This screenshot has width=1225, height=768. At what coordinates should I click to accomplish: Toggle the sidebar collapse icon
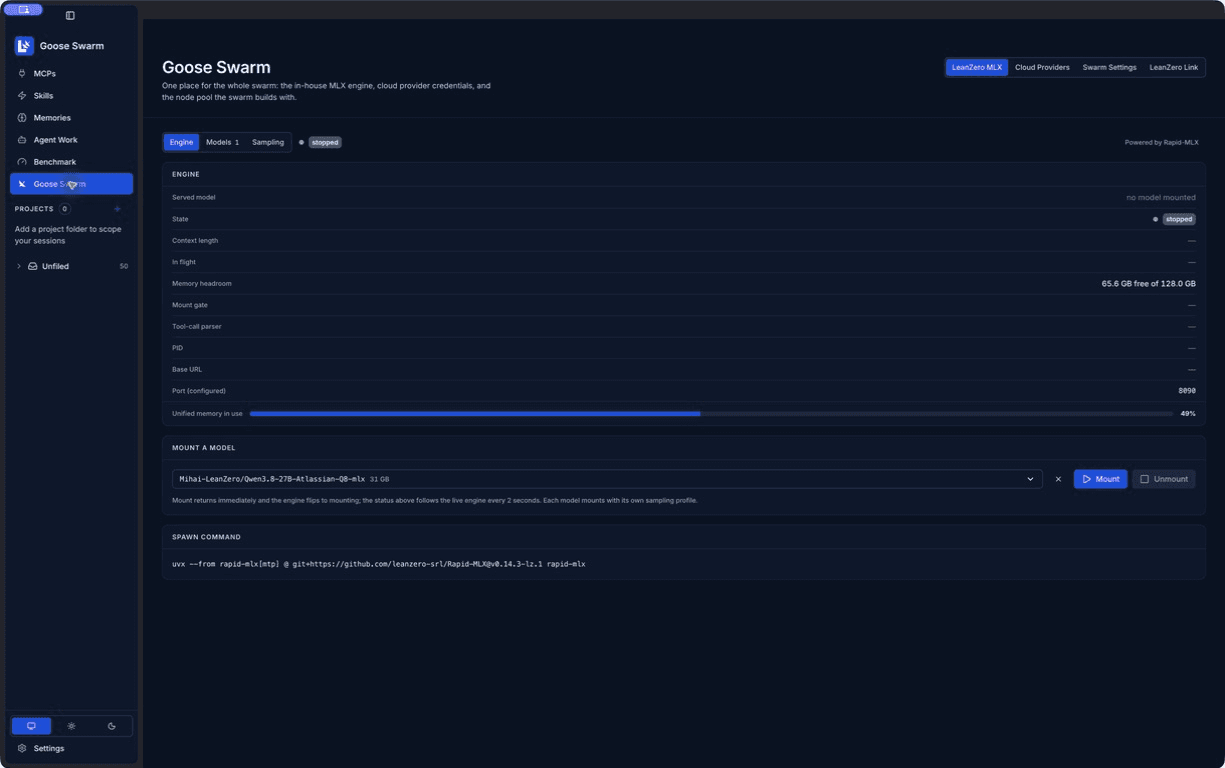pos(70,15)
